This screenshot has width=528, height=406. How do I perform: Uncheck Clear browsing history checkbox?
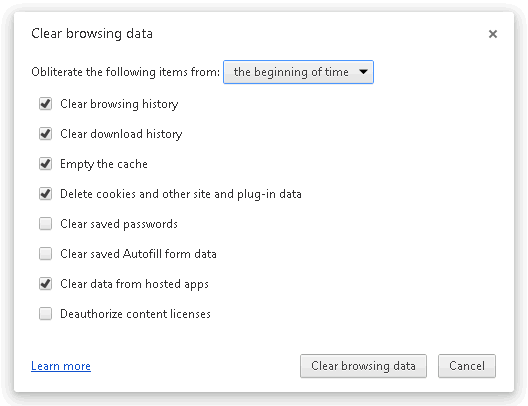pos(45,104)
